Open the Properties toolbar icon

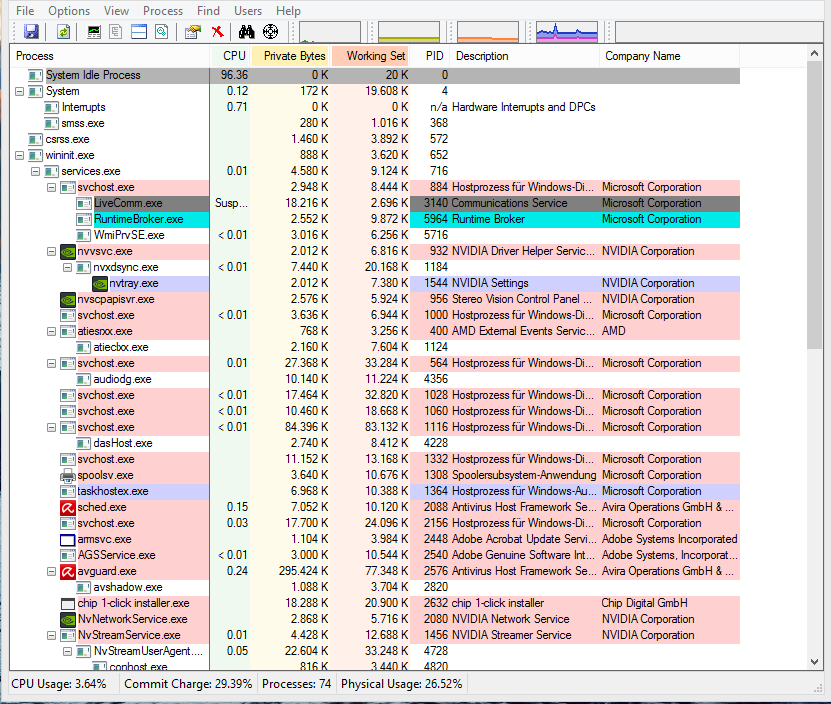click(193, 32)
